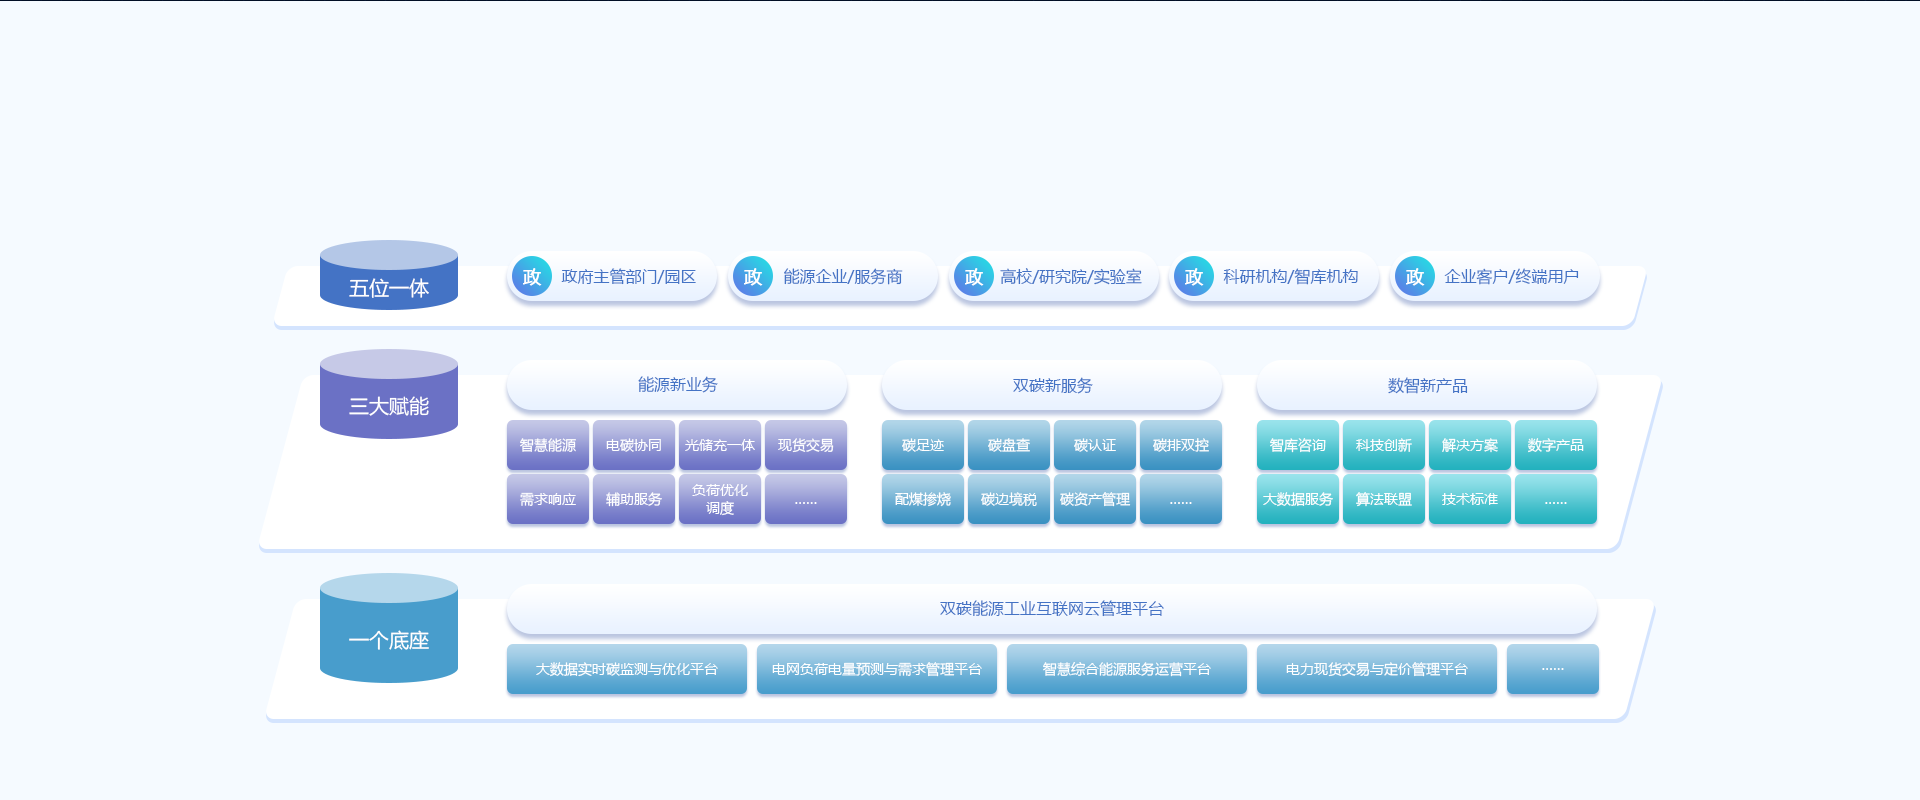Click the 智库咨询 tile

pyautogui.click(x=1298, y=445)
